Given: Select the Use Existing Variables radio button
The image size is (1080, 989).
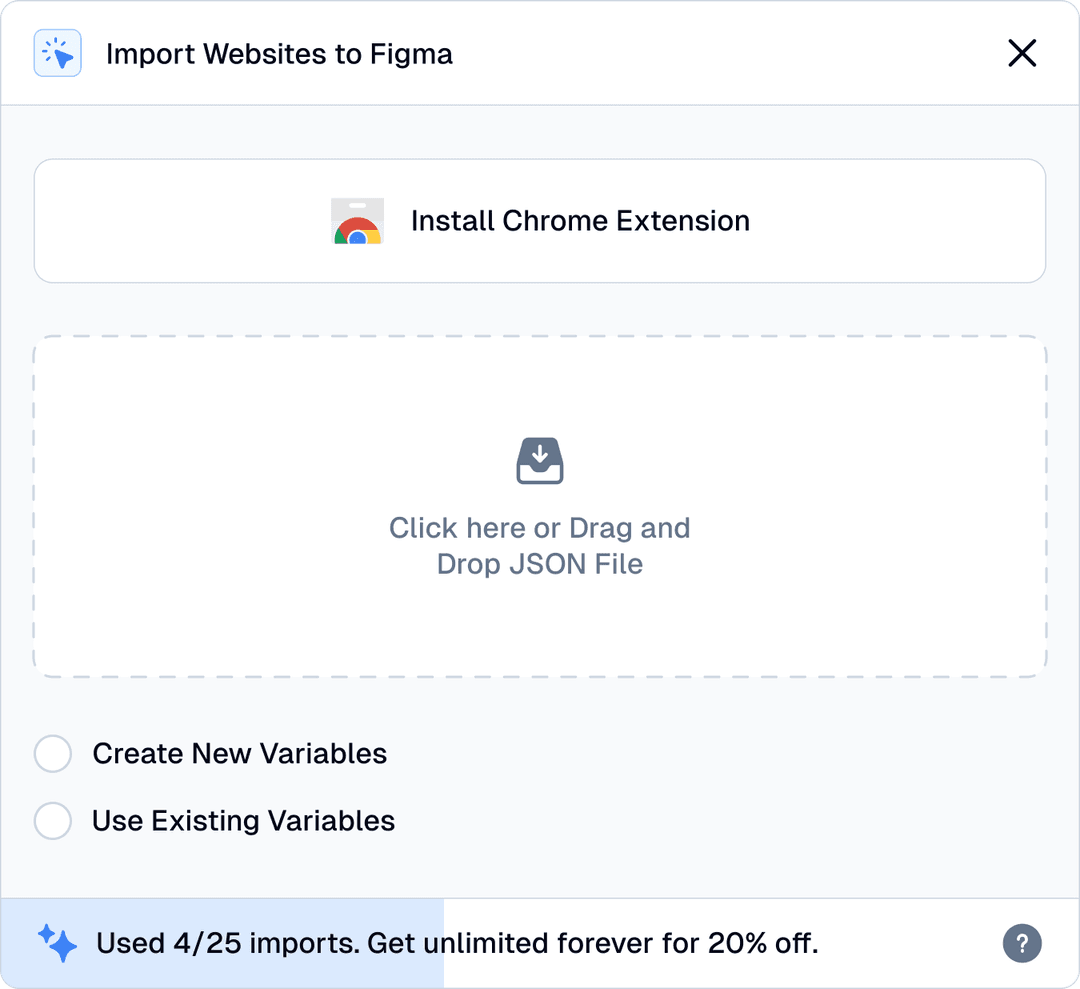Looking at the screenshot, I should coord(53,821).
